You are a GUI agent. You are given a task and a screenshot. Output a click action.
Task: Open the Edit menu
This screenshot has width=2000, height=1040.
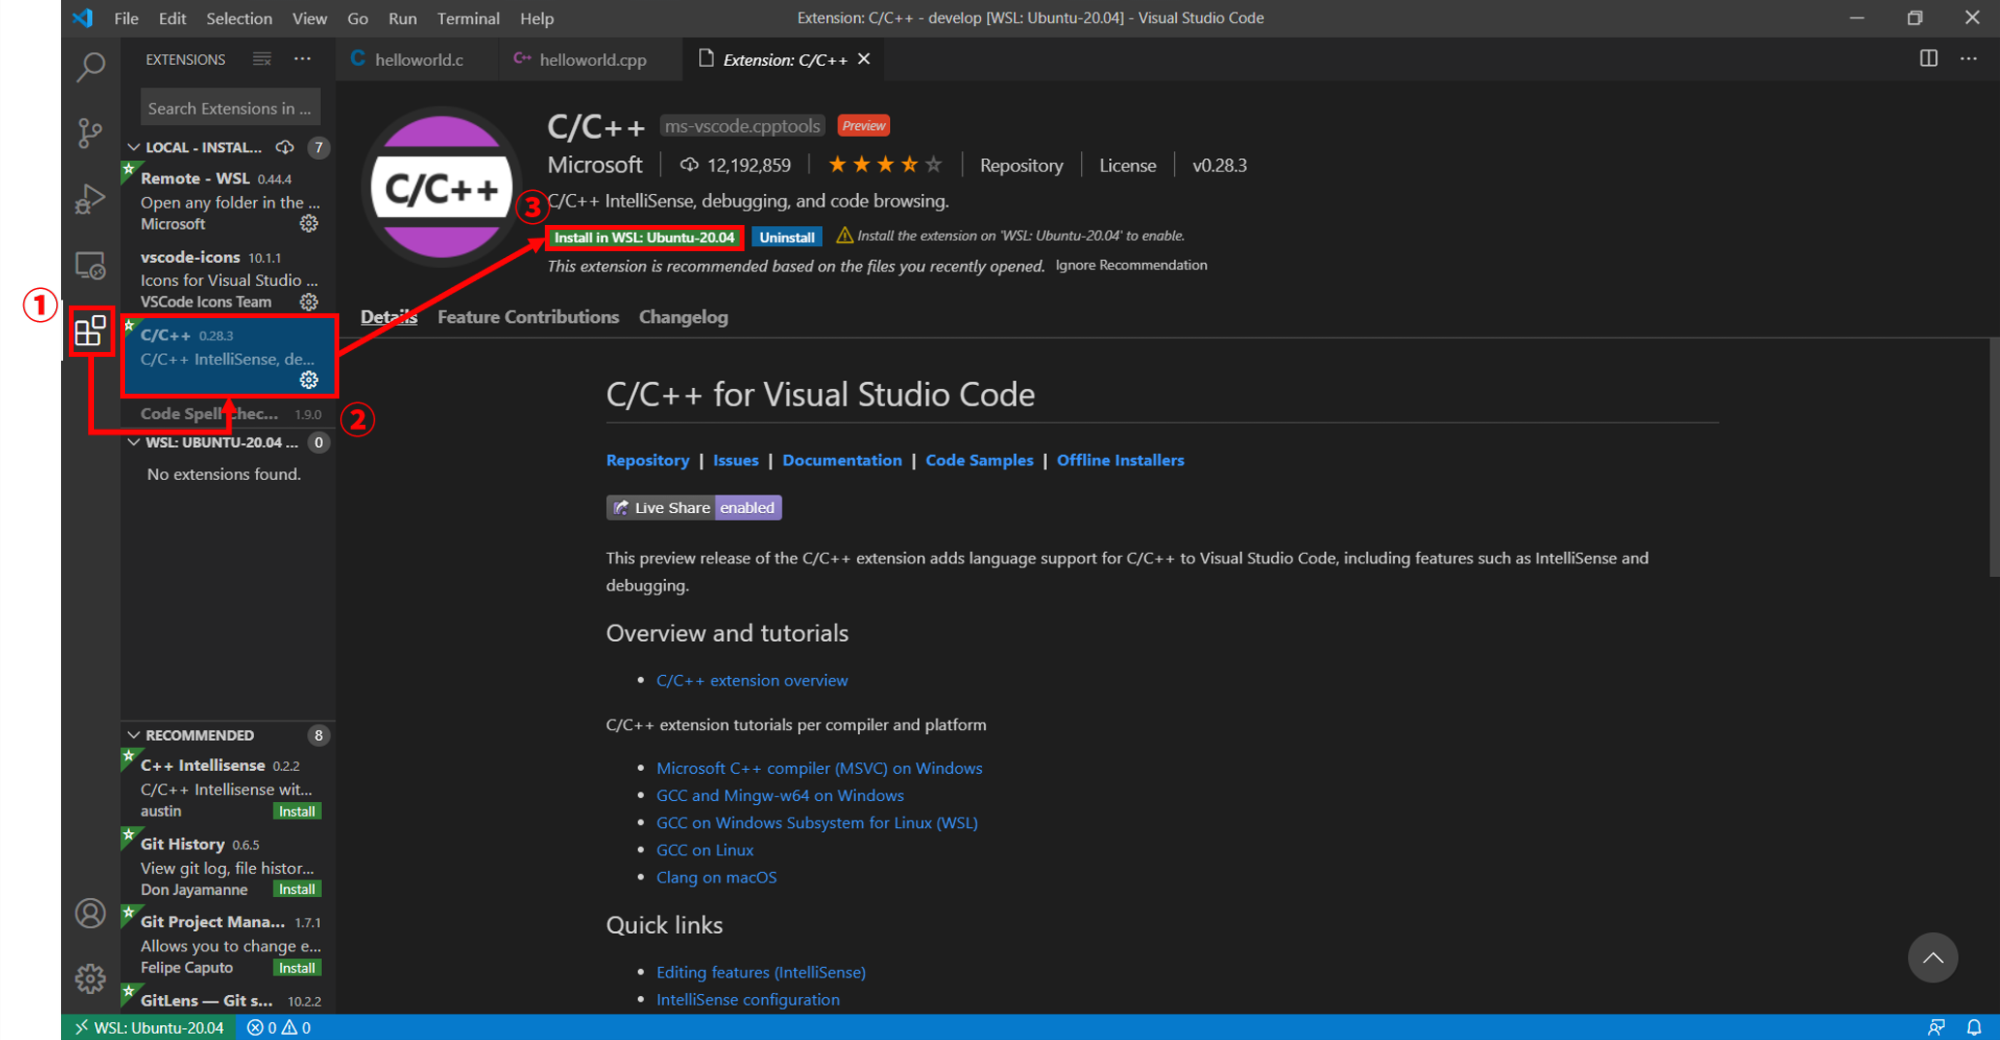pos(172,18)
